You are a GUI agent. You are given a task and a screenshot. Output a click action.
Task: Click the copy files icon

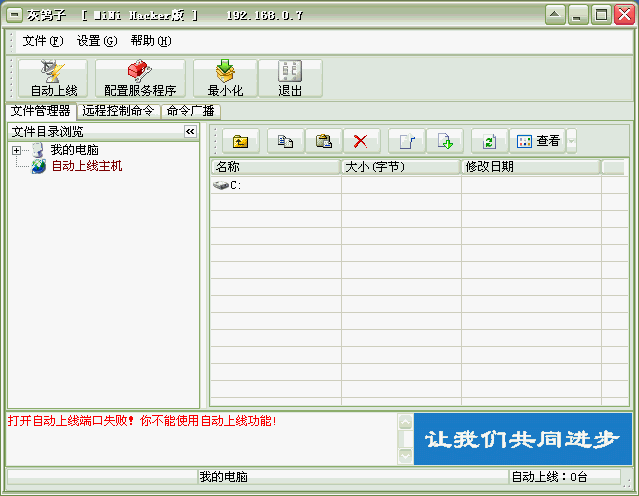click(285, 141)
